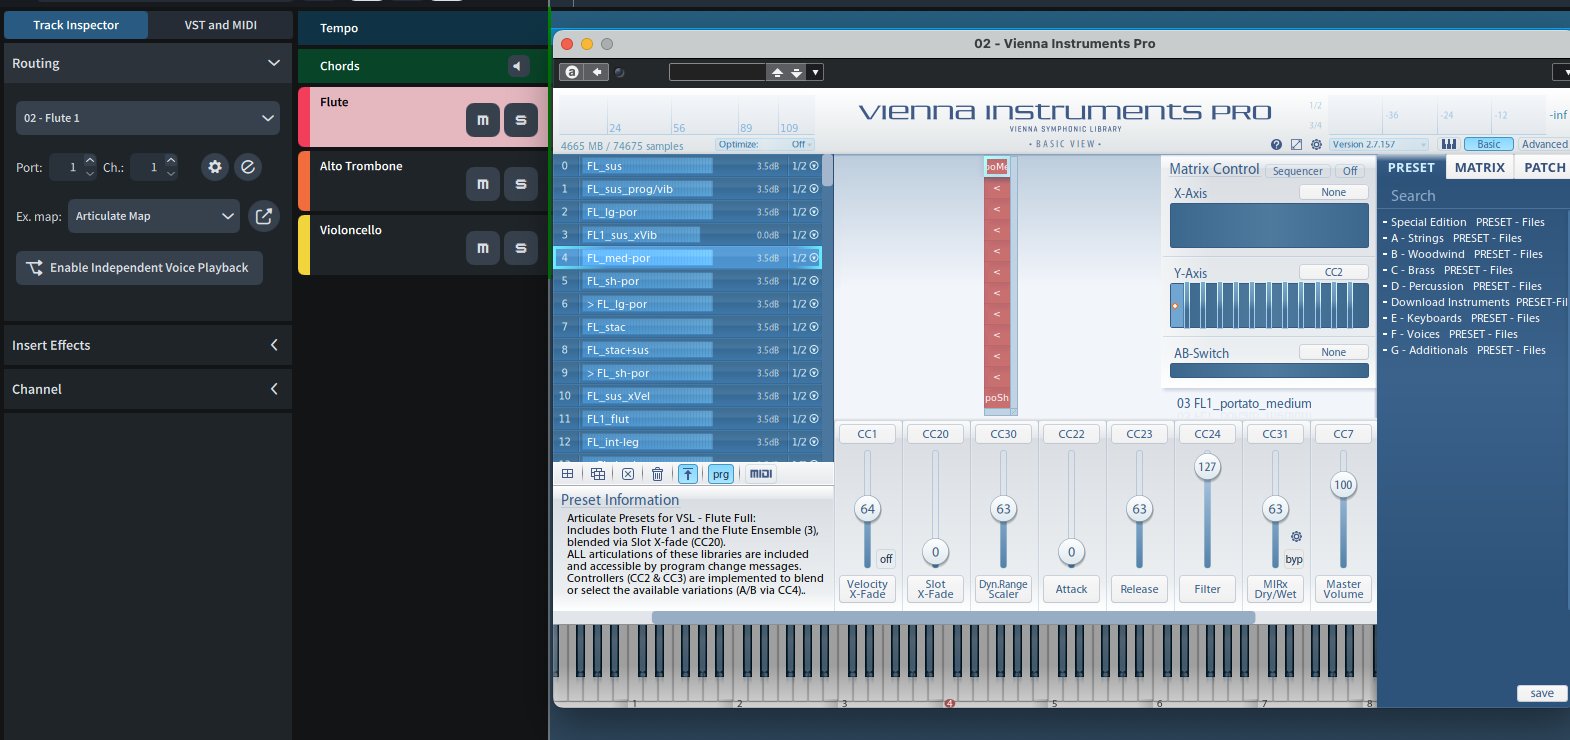Click the bypass circle-slash icon beside the channel
This screenshot has width=1570, height=740.
pos(248,167)
